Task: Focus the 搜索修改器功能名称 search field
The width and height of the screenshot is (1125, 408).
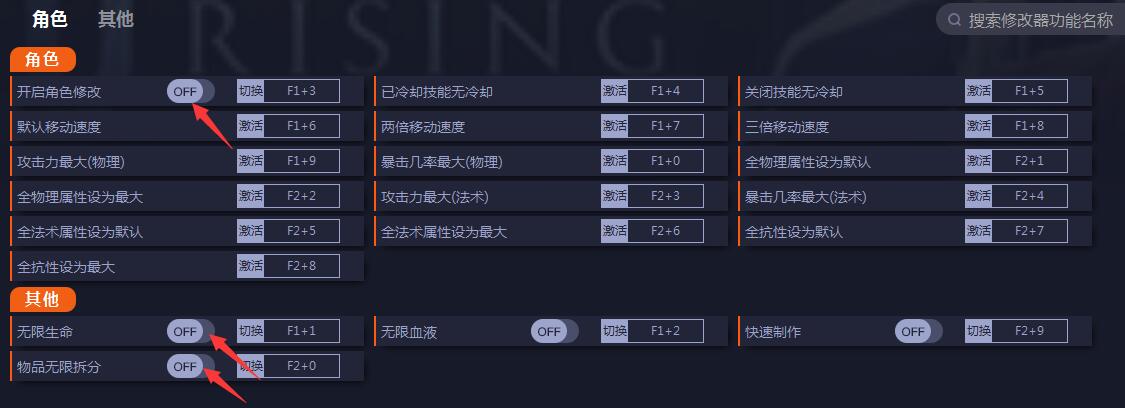Action: coord(1040,20)
